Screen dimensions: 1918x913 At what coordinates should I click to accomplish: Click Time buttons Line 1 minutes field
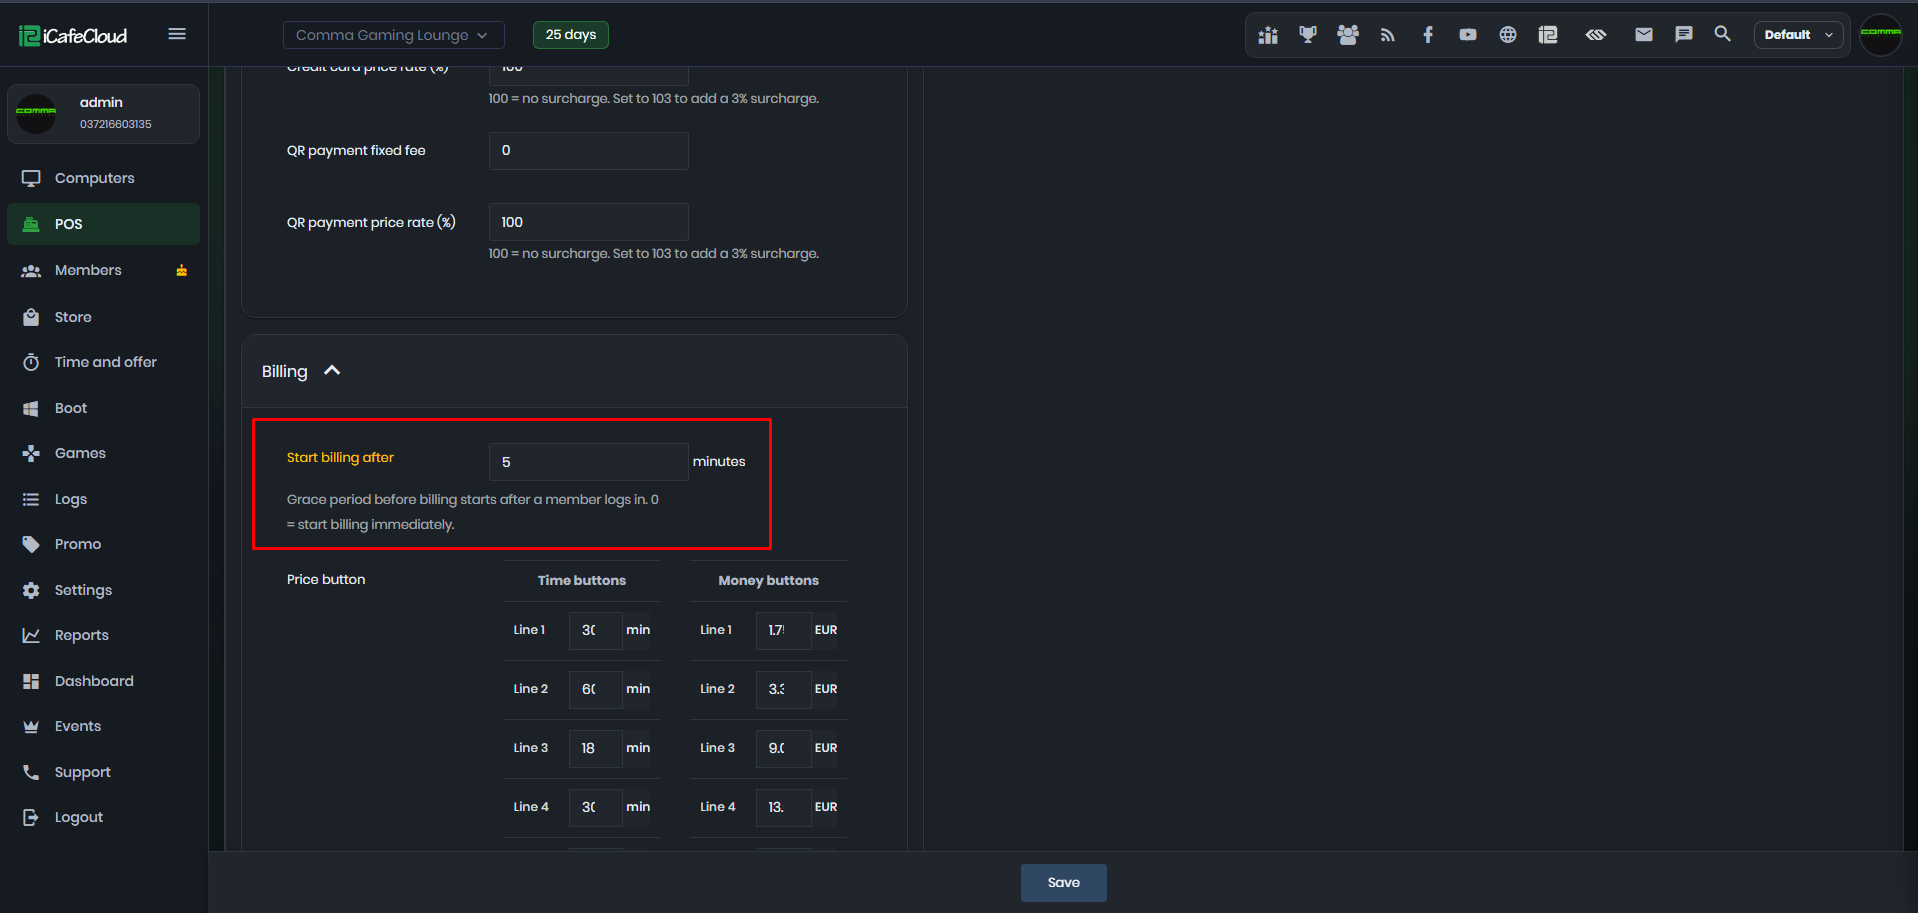[596, 630]
